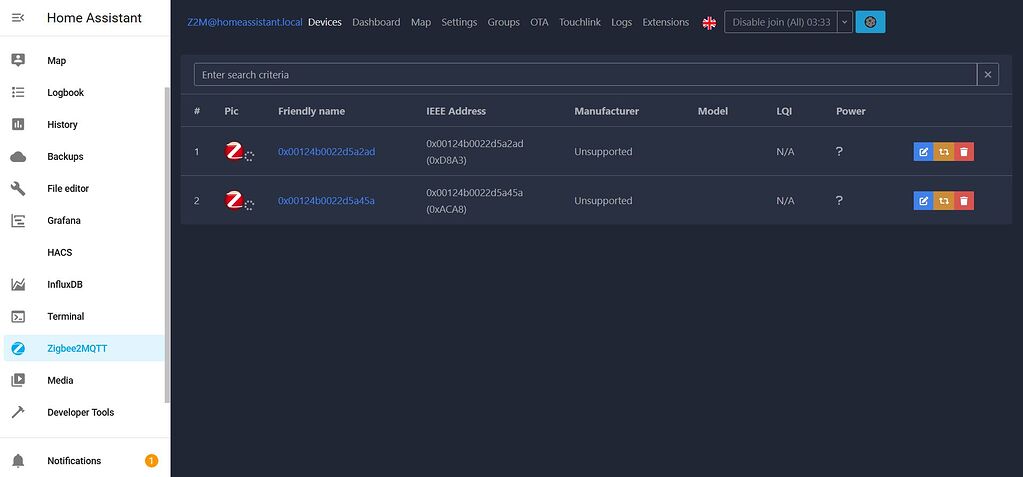Open Grafana icon in sidebar
Viewport: 1023px width, 477px height.
(x=18, y=221)
